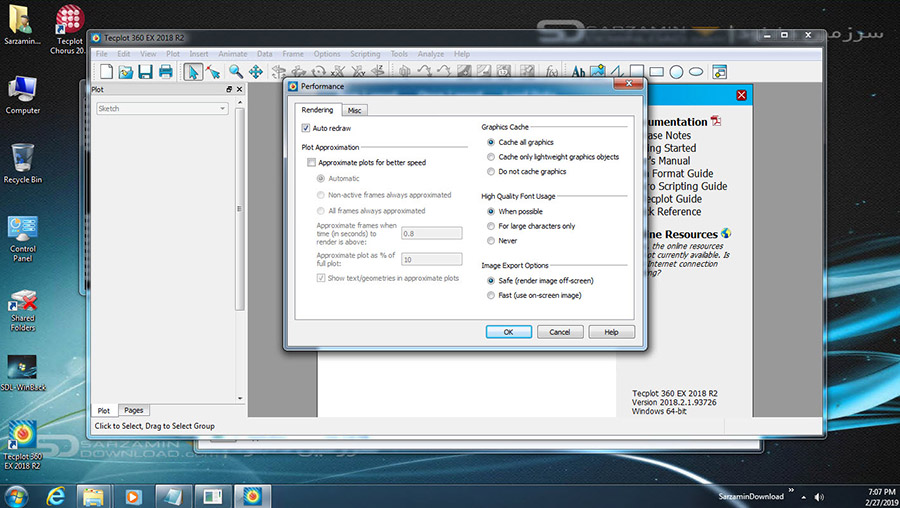Open the Pages tab in sidebar

(134, 410)
